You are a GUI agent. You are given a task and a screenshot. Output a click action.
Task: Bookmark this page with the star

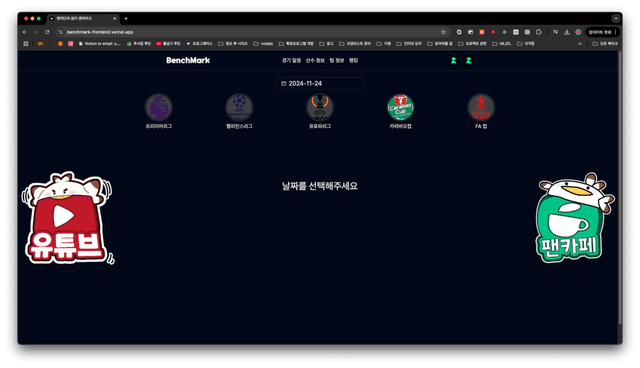click(x=443, y=32)
